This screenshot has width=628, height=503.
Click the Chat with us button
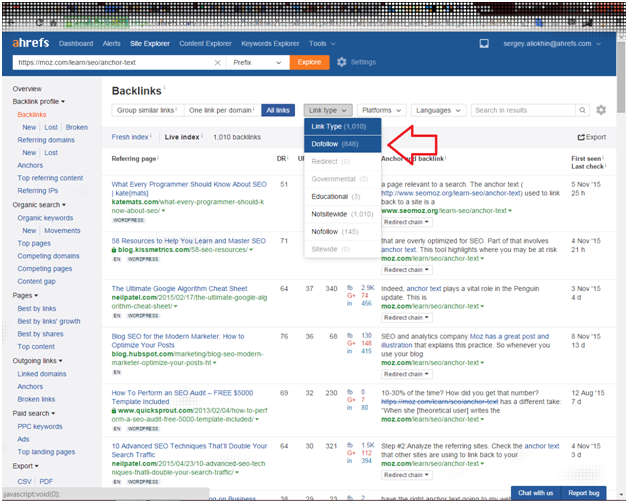535,493
